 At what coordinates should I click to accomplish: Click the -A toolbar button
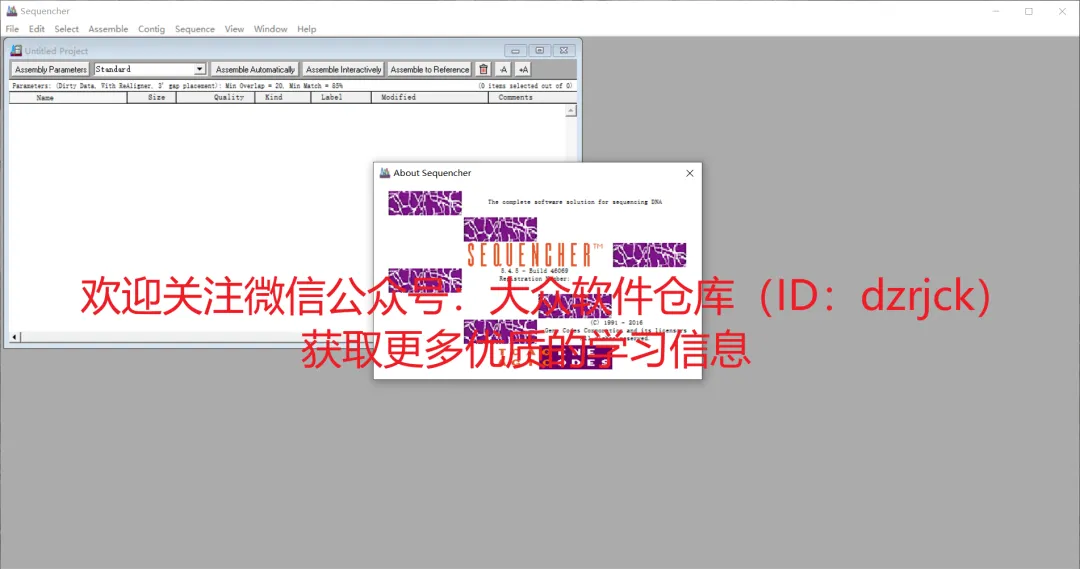click(503, 70)
